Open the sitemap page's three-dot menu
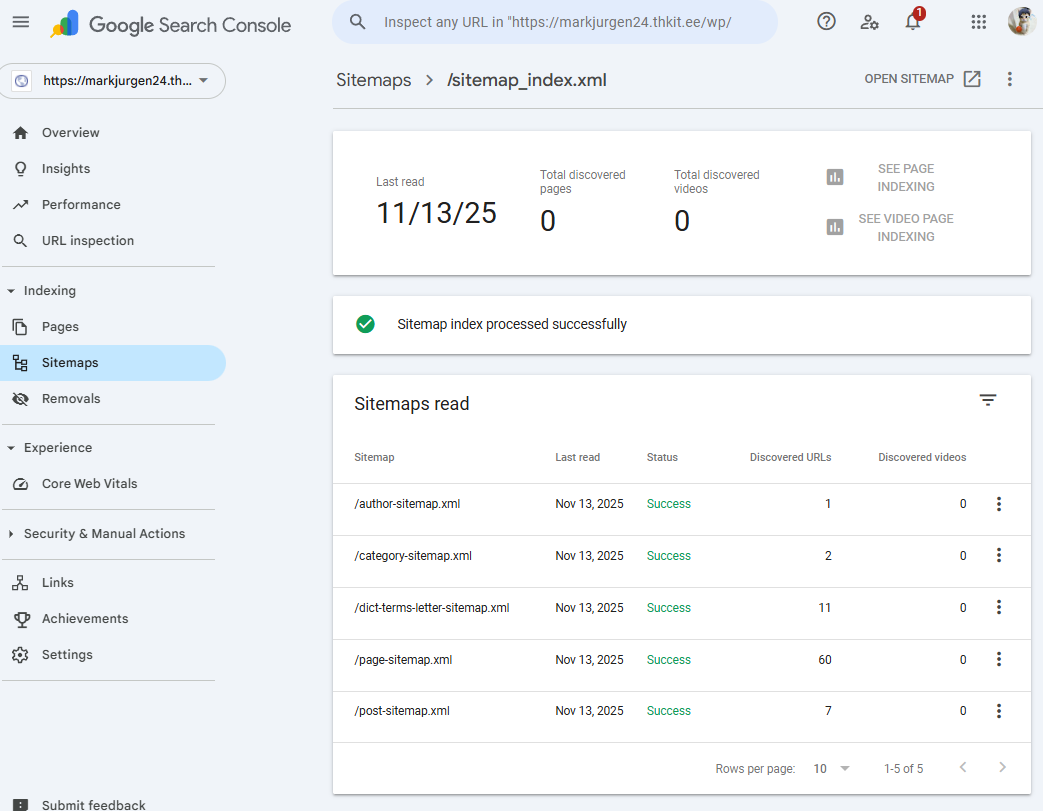This screenshot has height=811, width=1043. click(1010, 79)
